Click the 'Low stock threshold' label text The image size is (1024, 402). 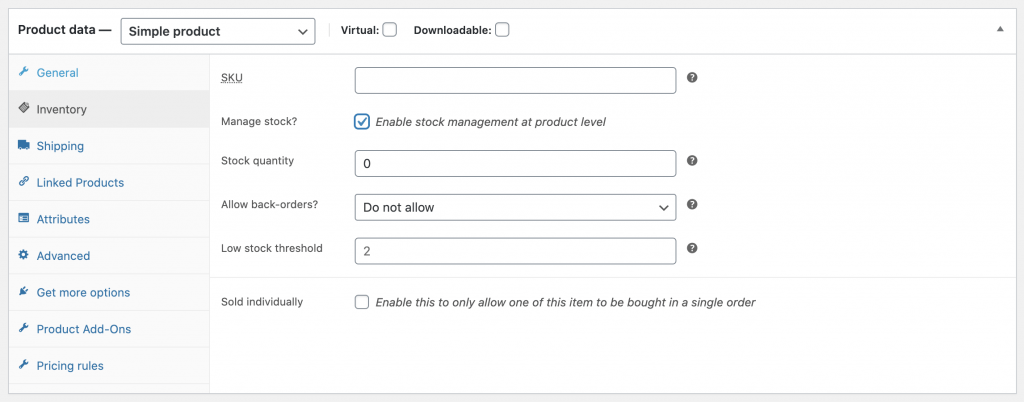coord(272,248)
